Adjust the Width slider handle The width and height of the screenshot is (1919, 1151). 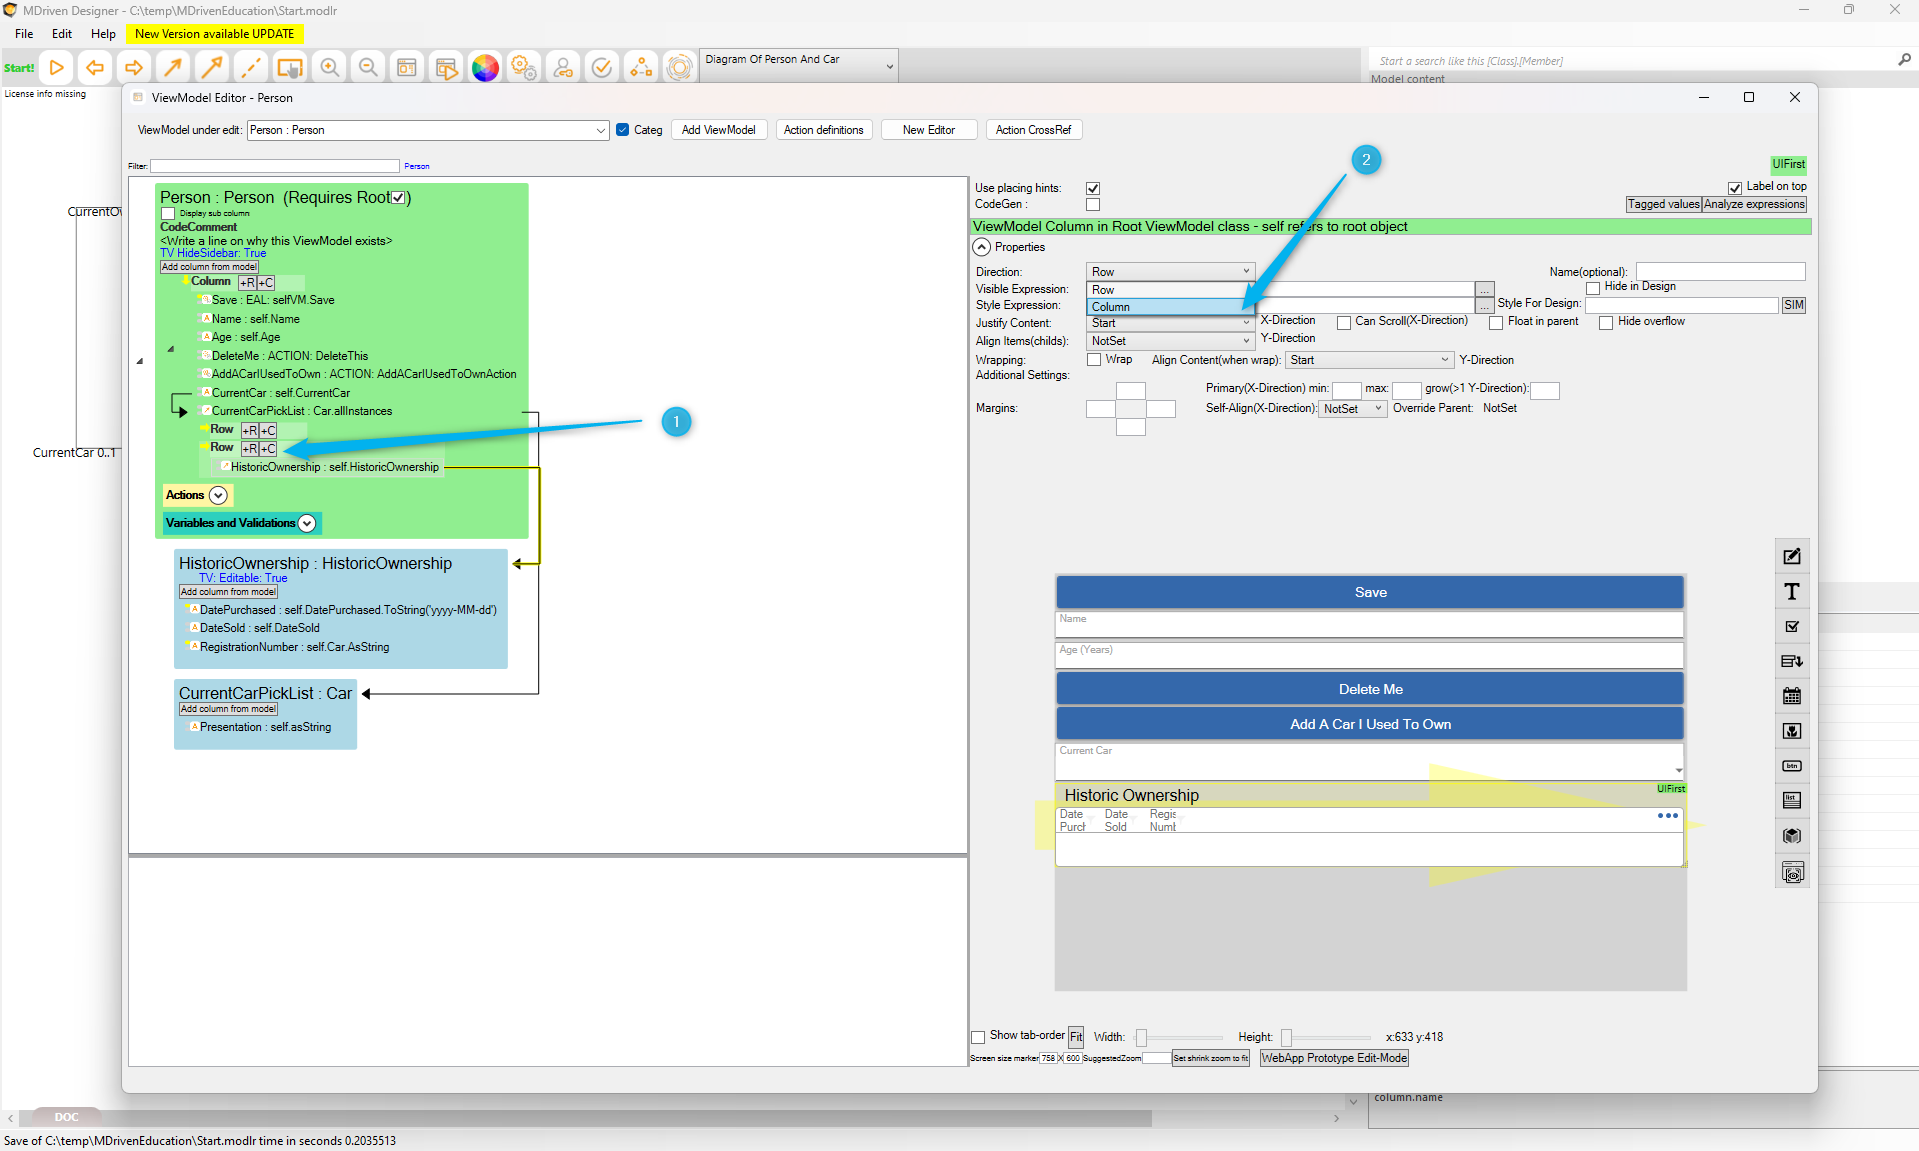coord(1141,1038)
